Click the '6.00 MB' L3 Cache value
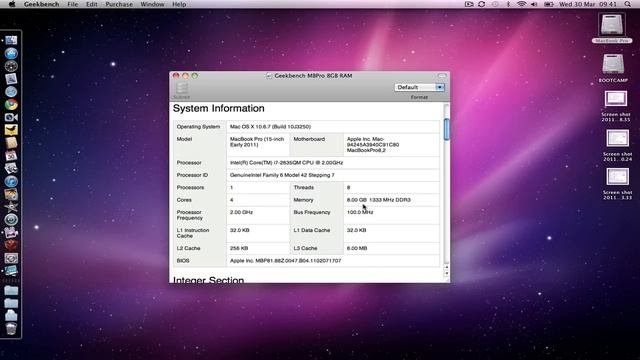The width and height of the screenshot is (640, 360). [x=356, y=248]
